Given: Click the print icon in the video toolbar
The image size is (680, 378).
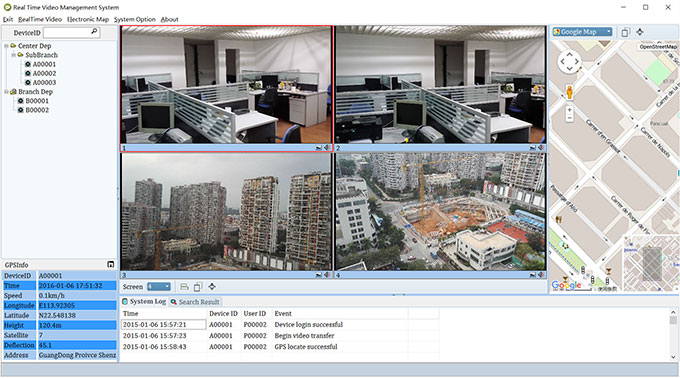Looking at the screenshot, I should (x=184, y=287).
